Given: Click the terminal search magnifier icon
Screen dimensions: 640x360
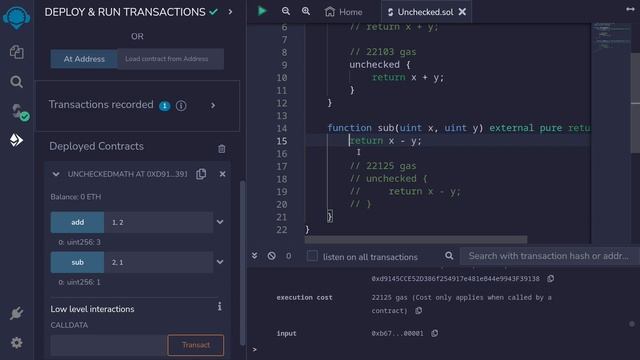Looking at the screenshot, I should [x=449, y=256].
